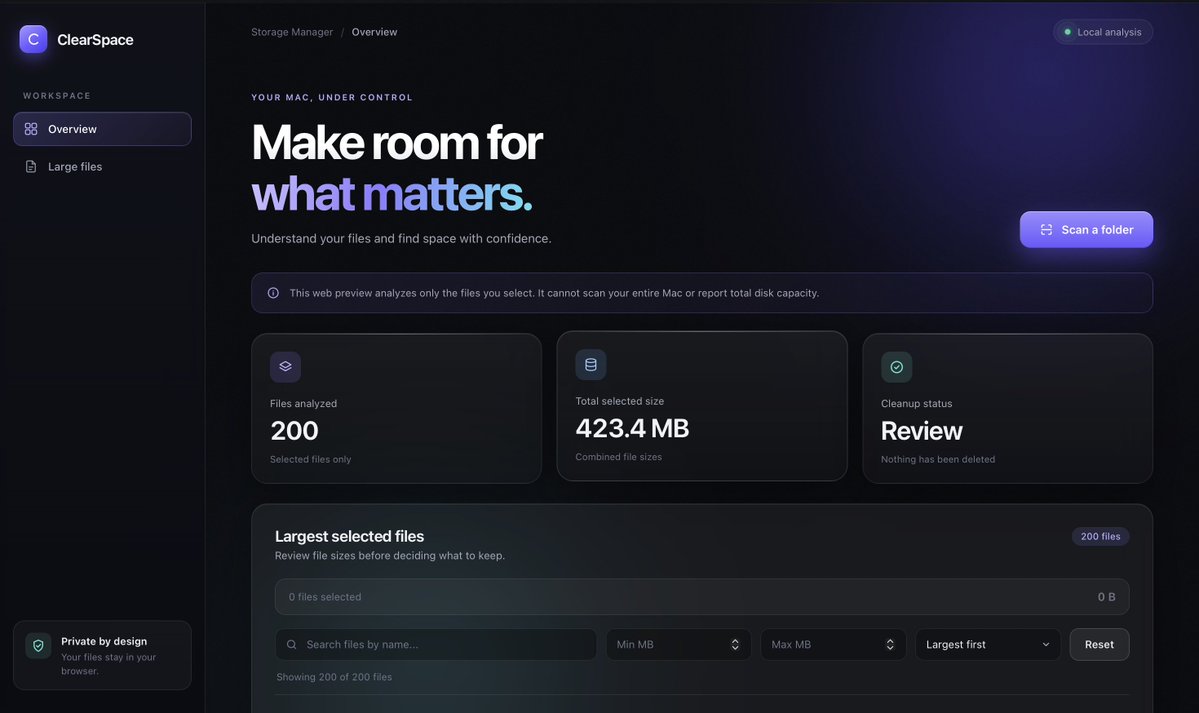This screenshot has width=1199, height=713.
Task: Click the shield icon in Private by design
Action: click(x=38, y=646)
